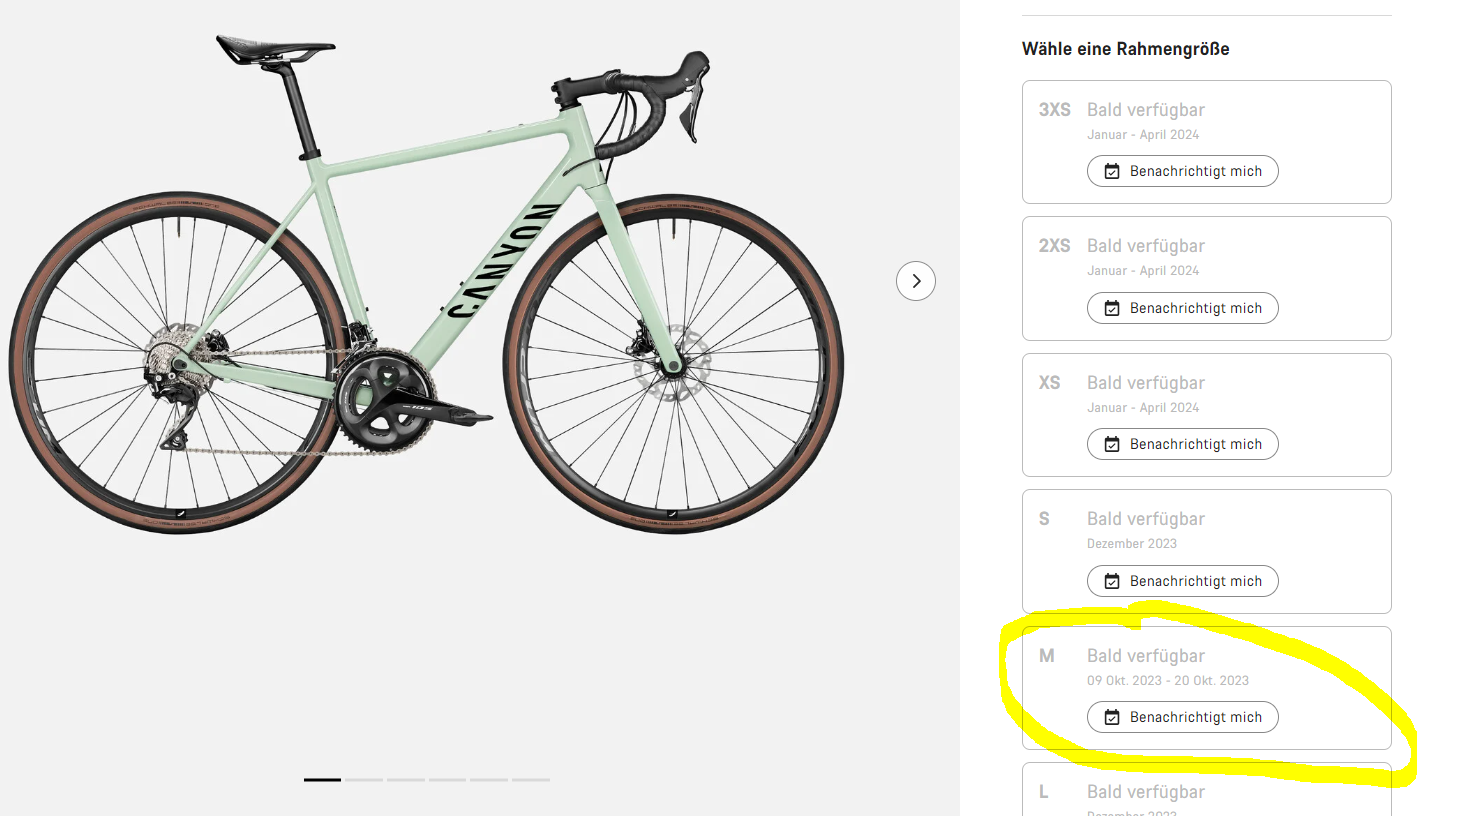
Task: Click calendar icon in XS notify button
Action: tap(1112, 444)
